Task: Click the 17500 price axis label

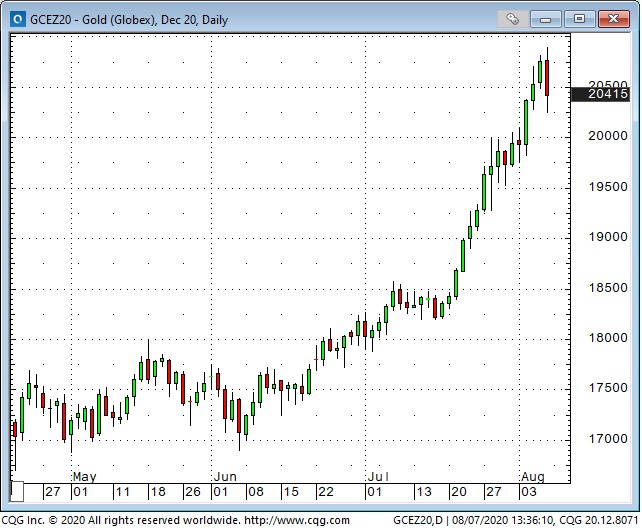Action: 608,388
